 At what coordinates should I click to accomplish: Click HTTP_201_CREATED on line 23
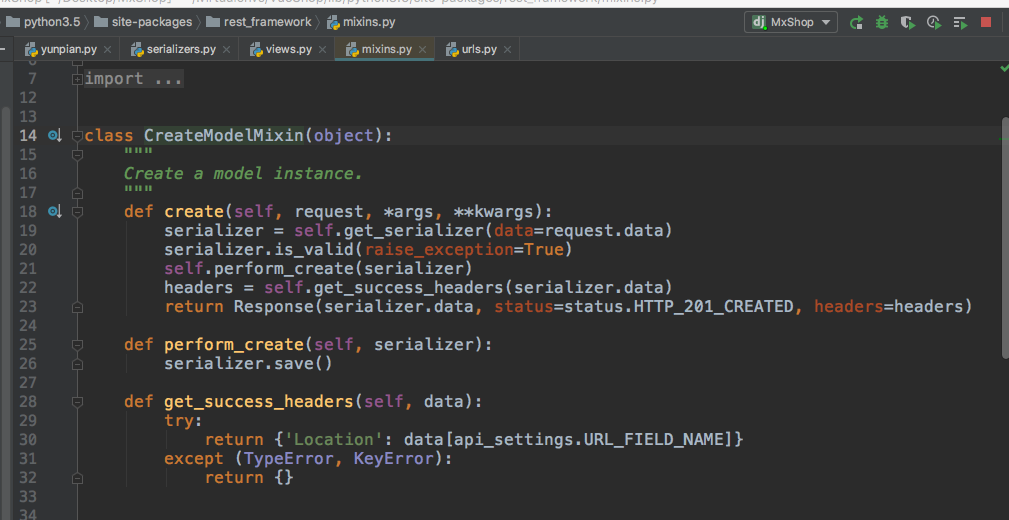coord(714,306)
